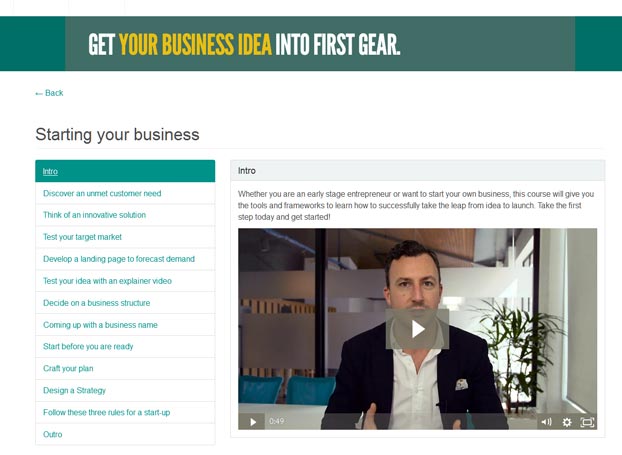This screenshot has width=622, height=455.
Task: Open Discover an unmet customer need lesson
Action: click(125, 193)
